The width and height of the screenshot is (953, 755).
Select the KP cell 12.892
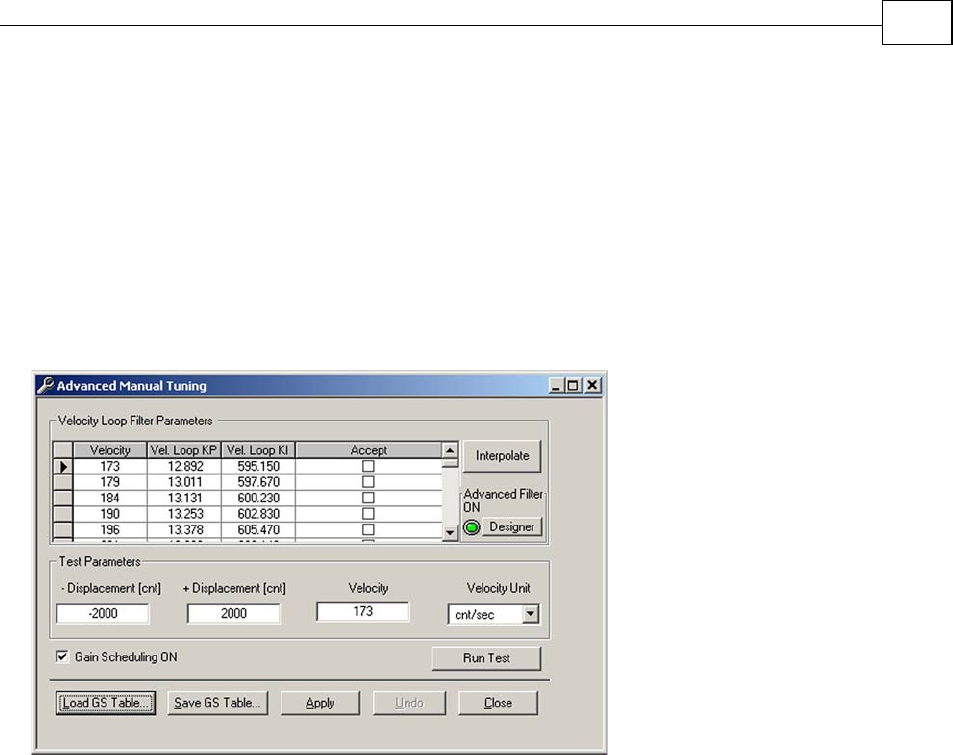point(184,466)
